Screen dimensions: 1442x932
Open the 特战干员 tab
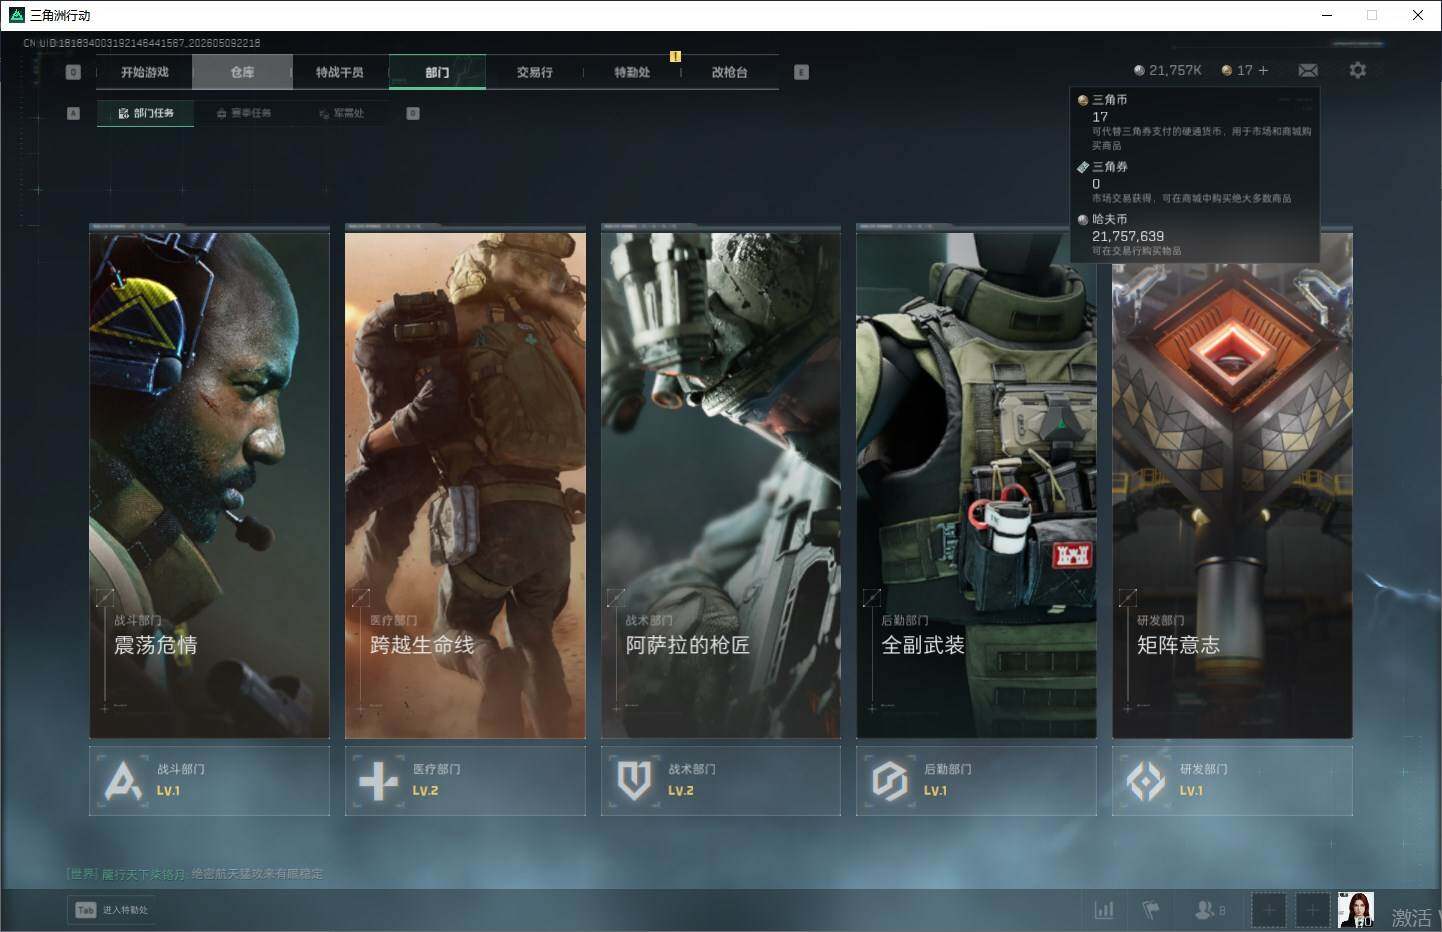click(x=340, y=72)
